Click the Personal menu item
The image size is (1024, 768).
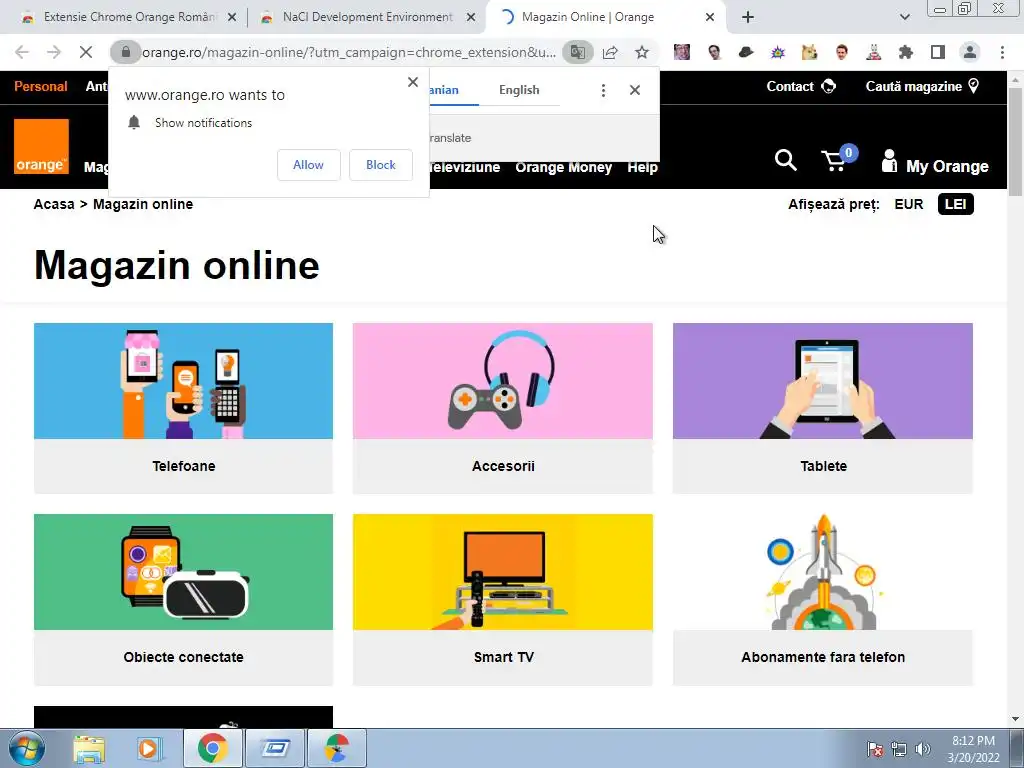[x=40, y=86]
